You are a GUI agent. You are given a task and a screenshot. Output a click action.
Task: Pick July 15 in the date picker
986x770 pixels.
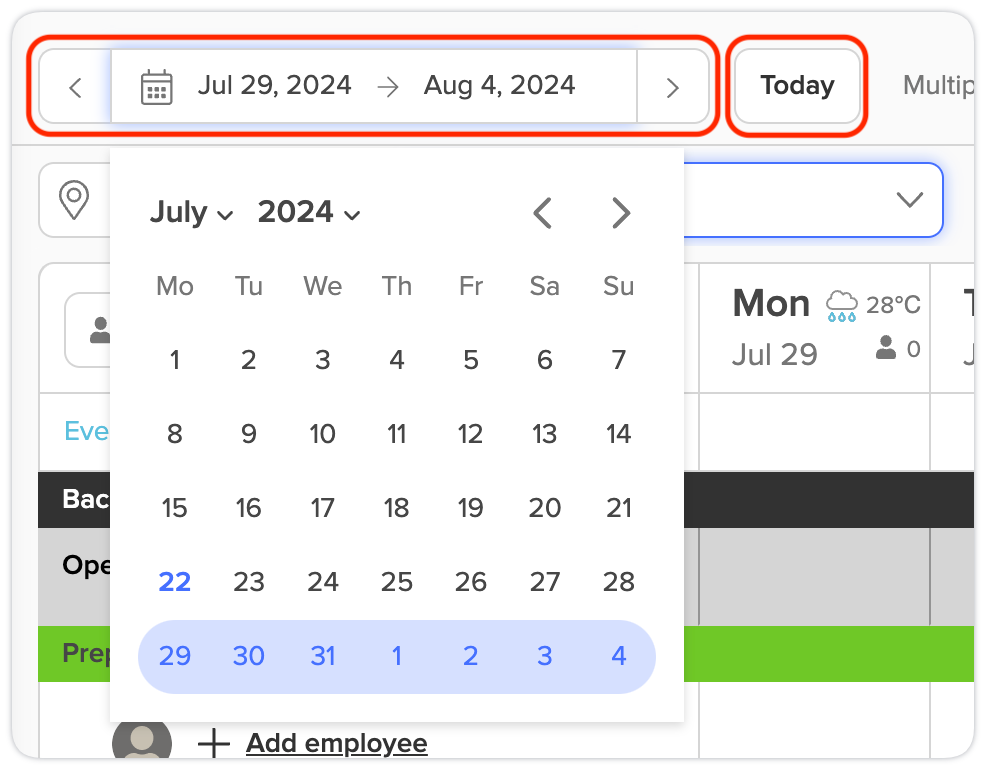pyautogui.click(x=175, y=508)
